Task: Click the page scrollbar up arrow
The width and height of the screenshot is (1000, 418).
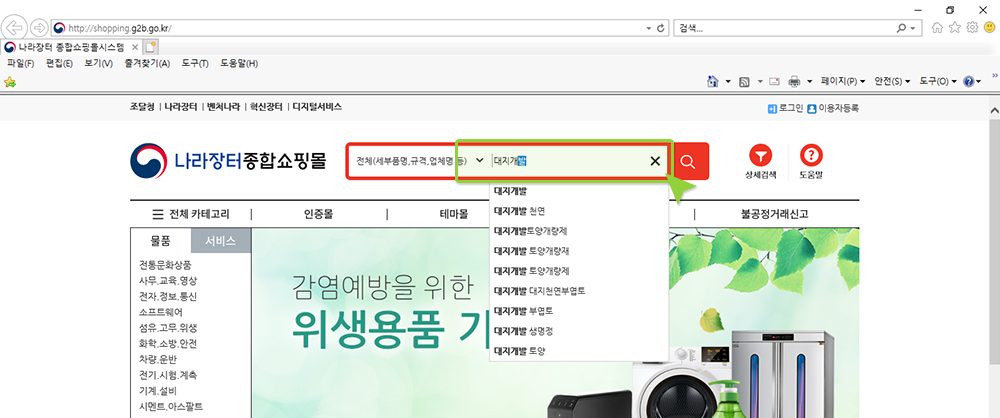Action: (x=994, y=111)
